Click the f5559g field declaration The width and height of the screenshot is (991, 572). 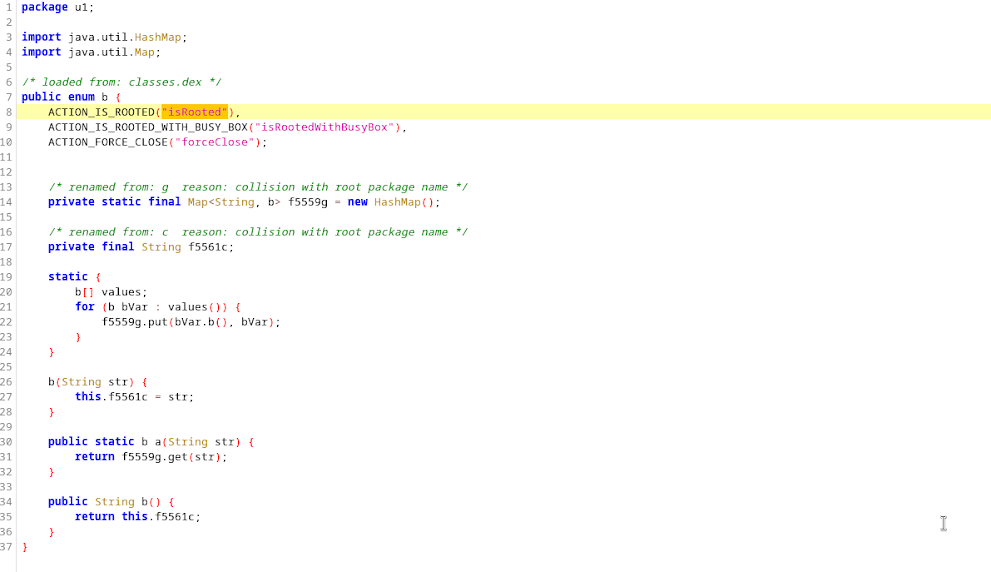coord(308,202)
